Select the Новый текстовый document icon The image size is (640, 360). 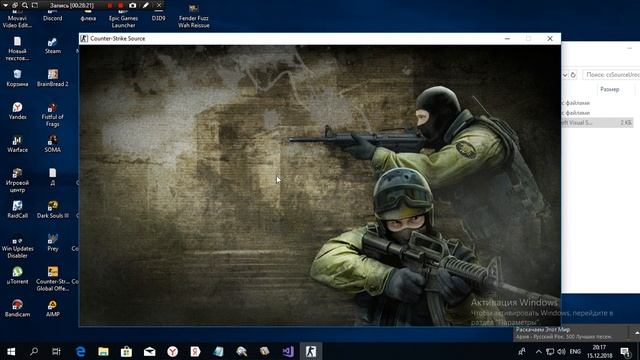(17, 49)
